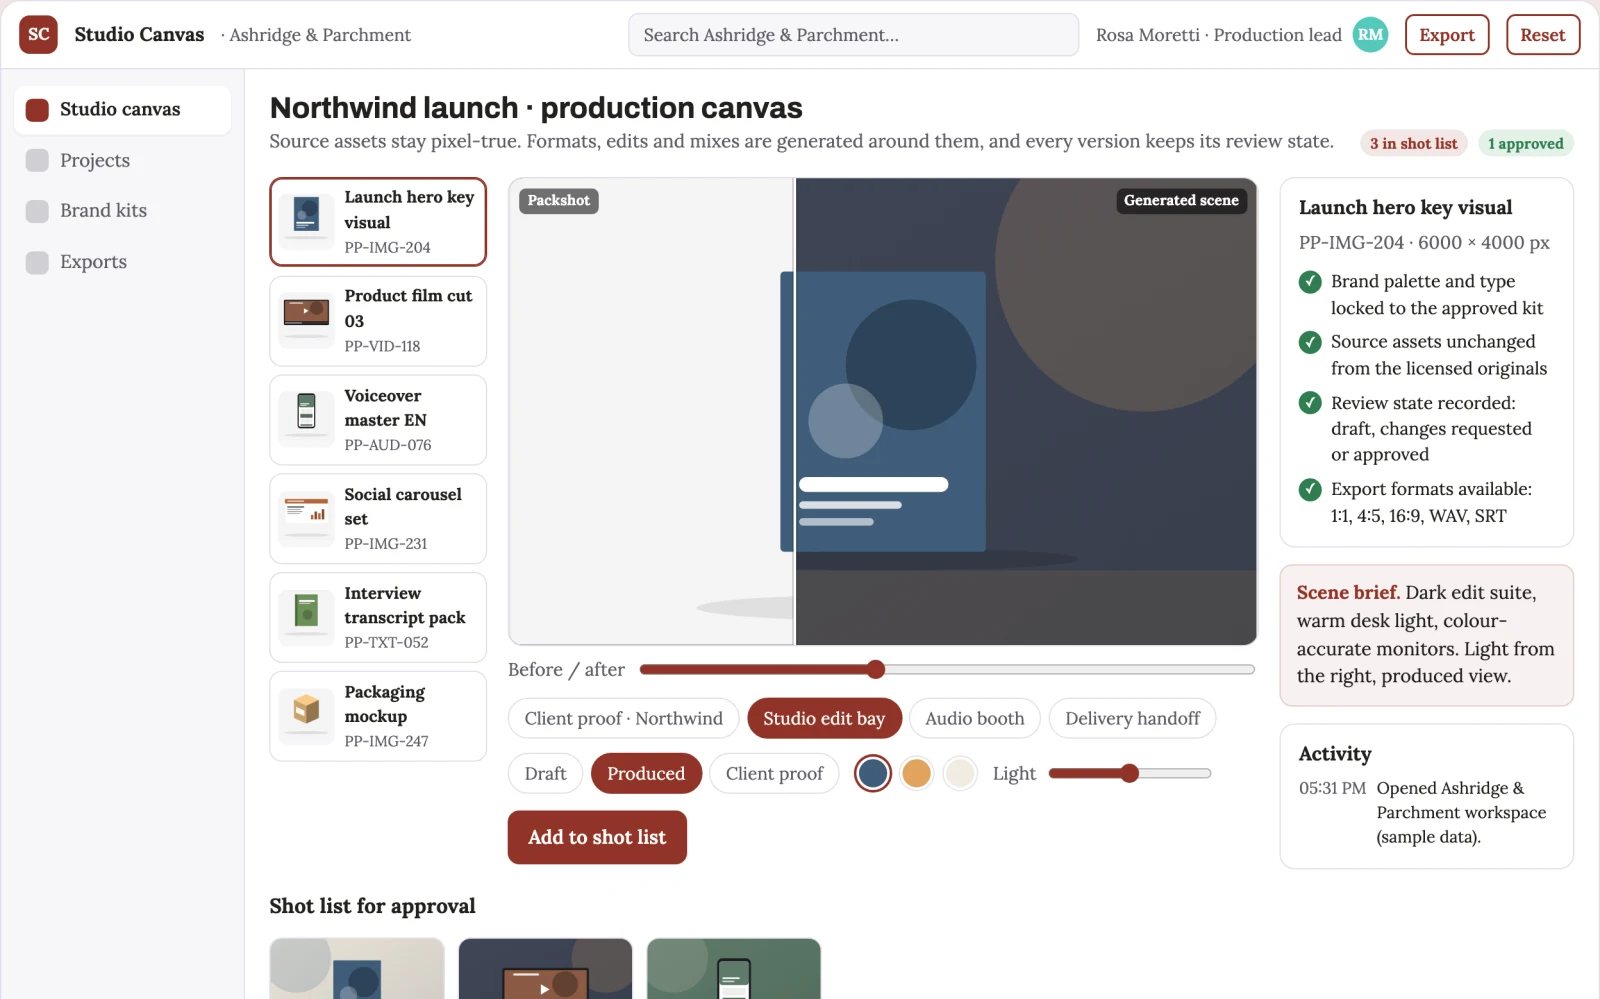Viewport: 1600px width, 999px height.
Task: Set the view to Draft
Action: [x=545, y=773]
